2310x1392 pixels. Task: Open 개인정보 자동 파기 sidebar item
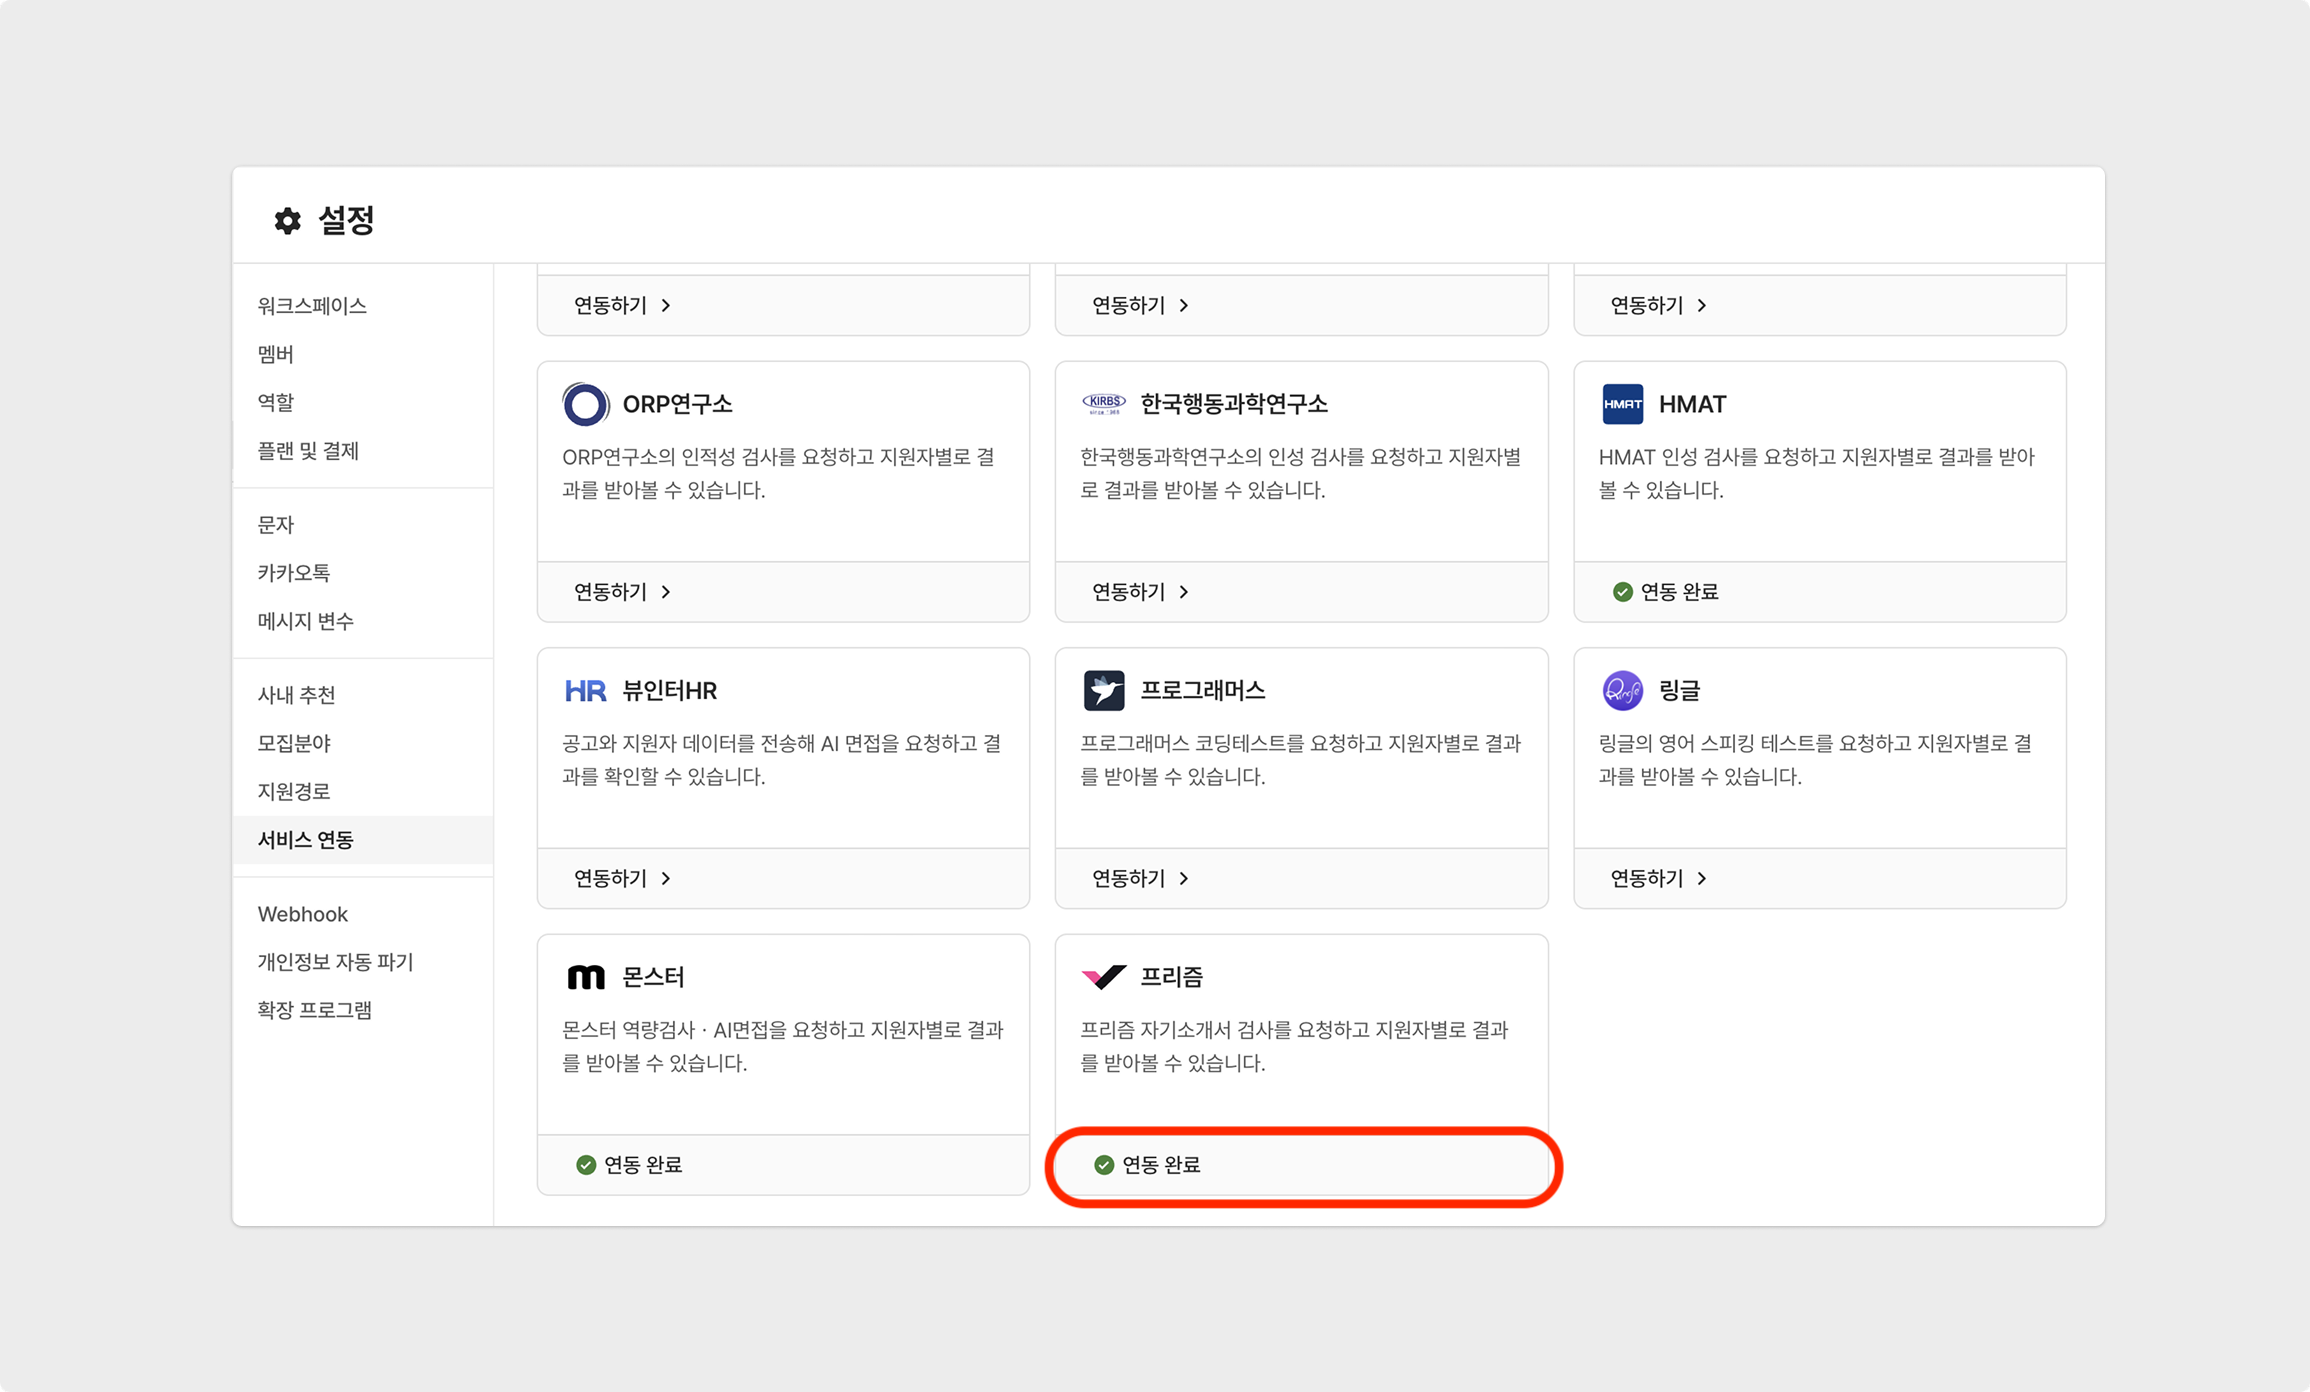[x=335, y=962]
